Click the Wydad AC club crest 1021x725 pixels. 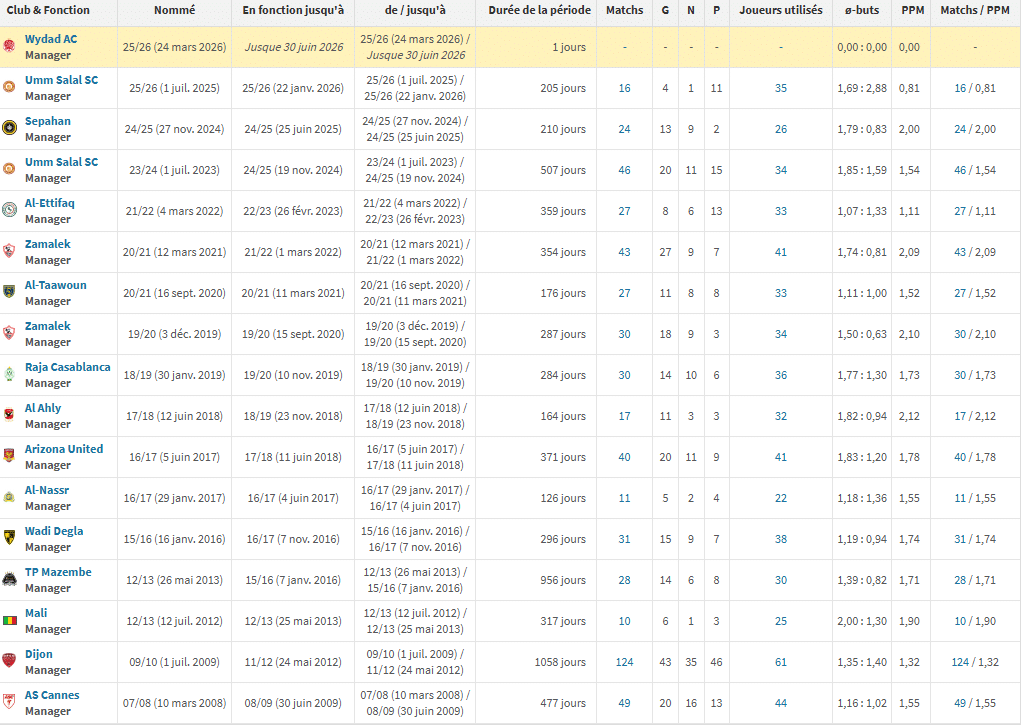coord(9,46)
